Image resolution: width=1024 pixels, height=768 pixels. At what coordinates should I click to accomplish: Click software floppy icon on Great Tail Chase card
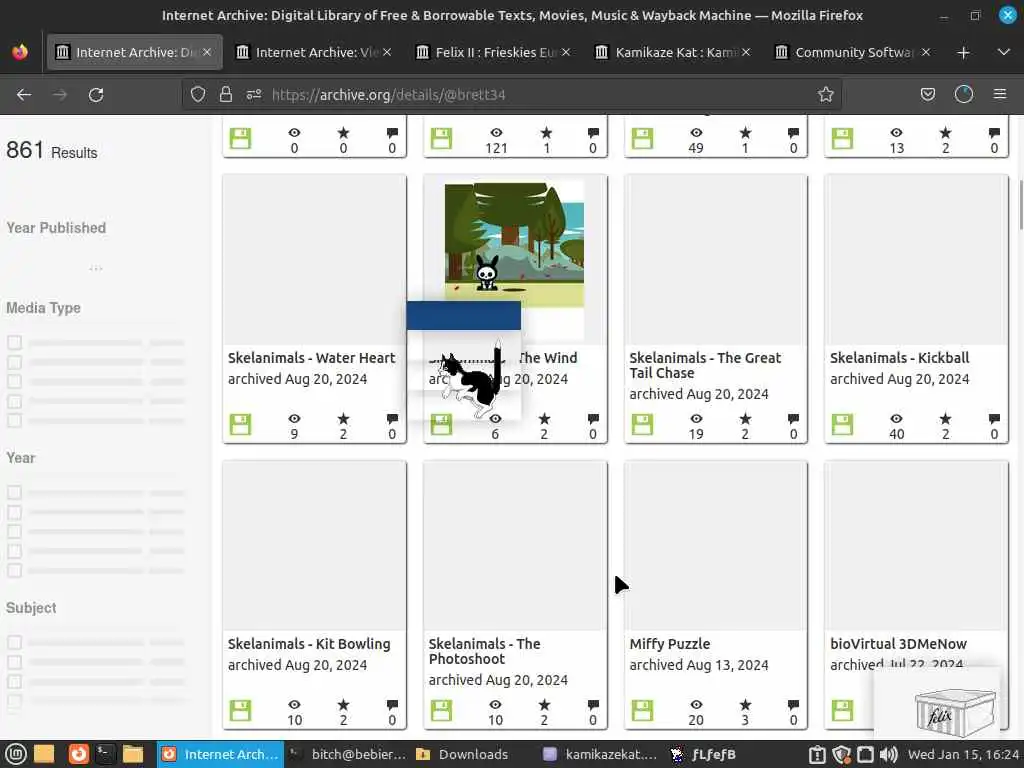642,424
